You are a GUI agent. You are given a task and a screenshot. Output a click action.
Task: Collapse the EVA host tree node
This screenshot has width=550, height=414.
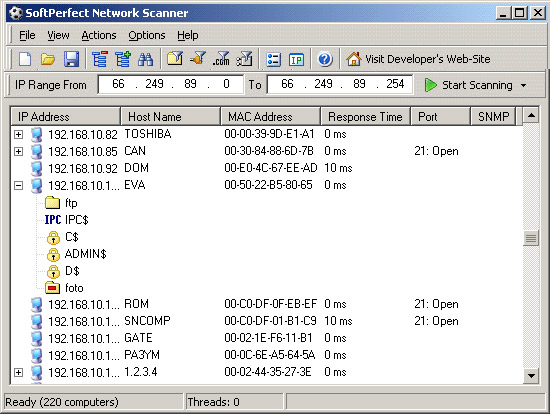(x=19, y=185)
